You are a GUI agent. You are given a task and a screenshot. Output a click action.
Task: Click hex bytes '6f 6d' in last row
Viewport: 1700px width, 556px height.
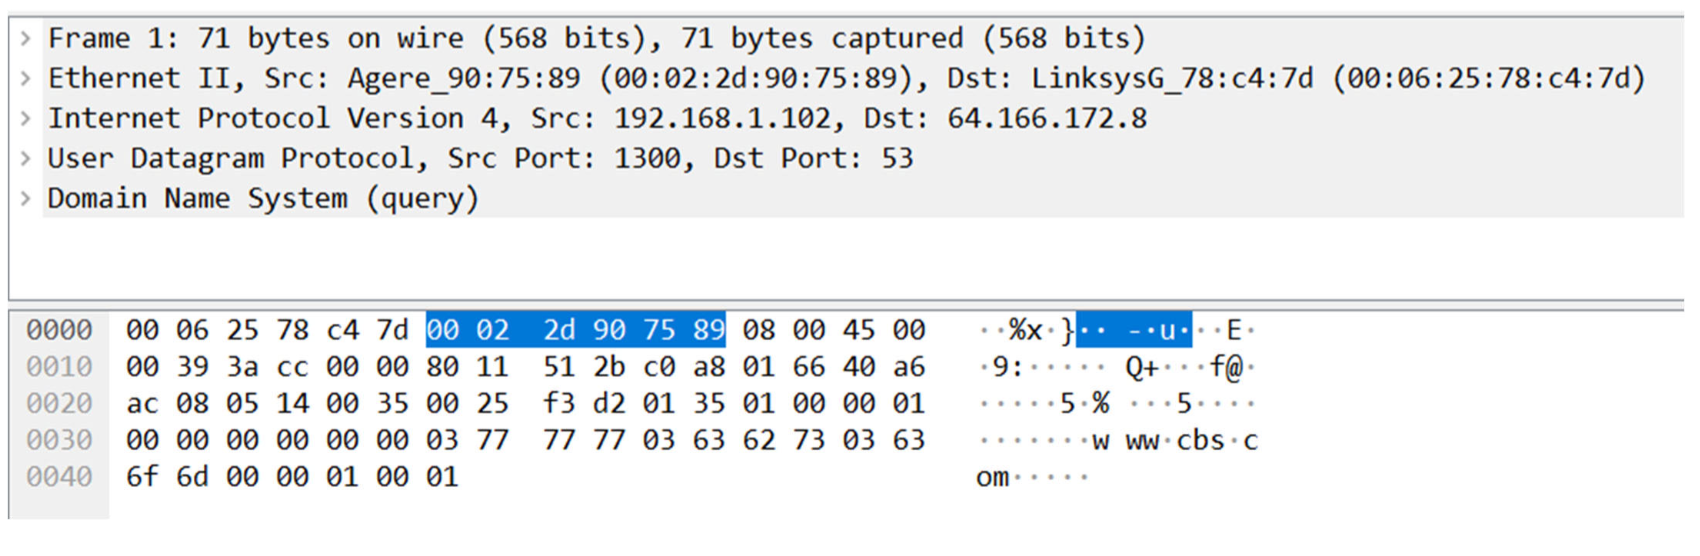[167, 477]
